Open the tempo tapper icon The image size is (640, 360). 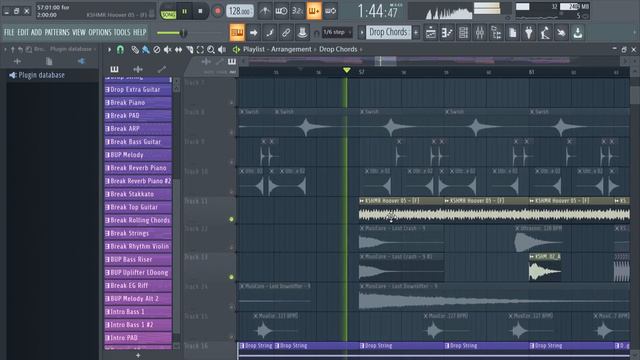[x=545, y=33]
